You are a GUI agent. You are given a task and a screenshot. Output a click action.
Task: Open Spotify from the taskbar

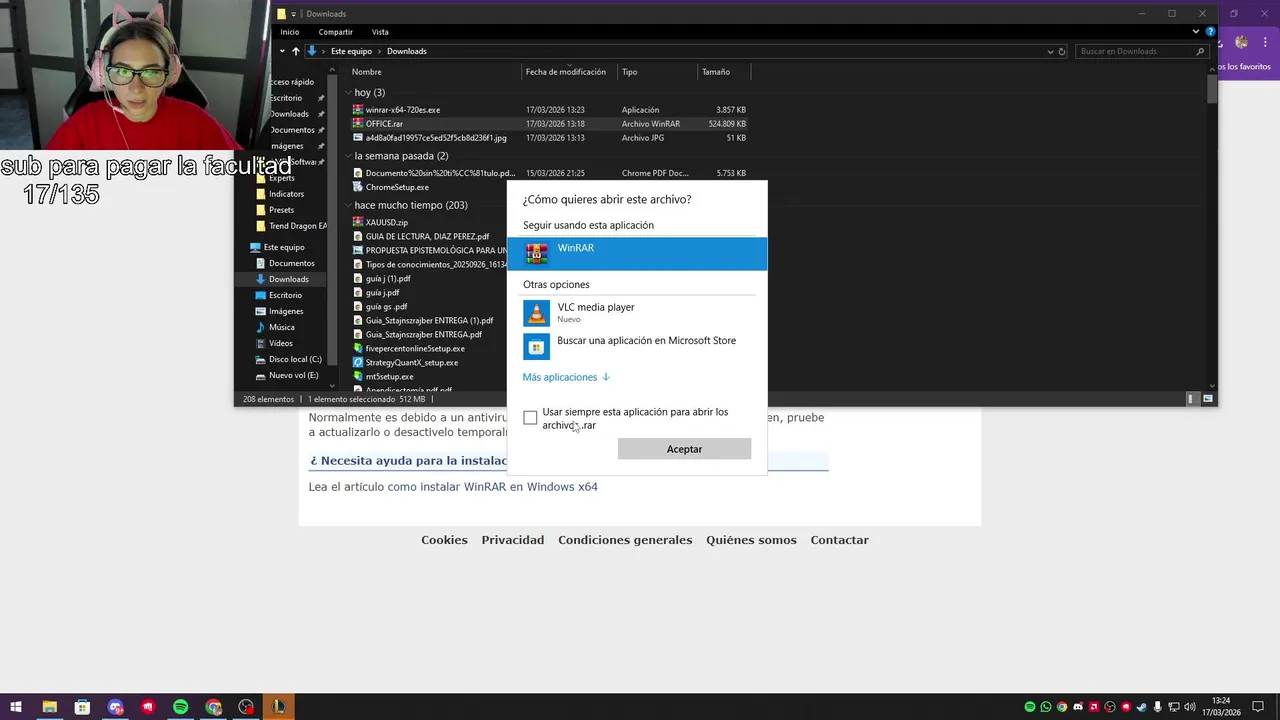pyautogui.click(x=181, y=707)
